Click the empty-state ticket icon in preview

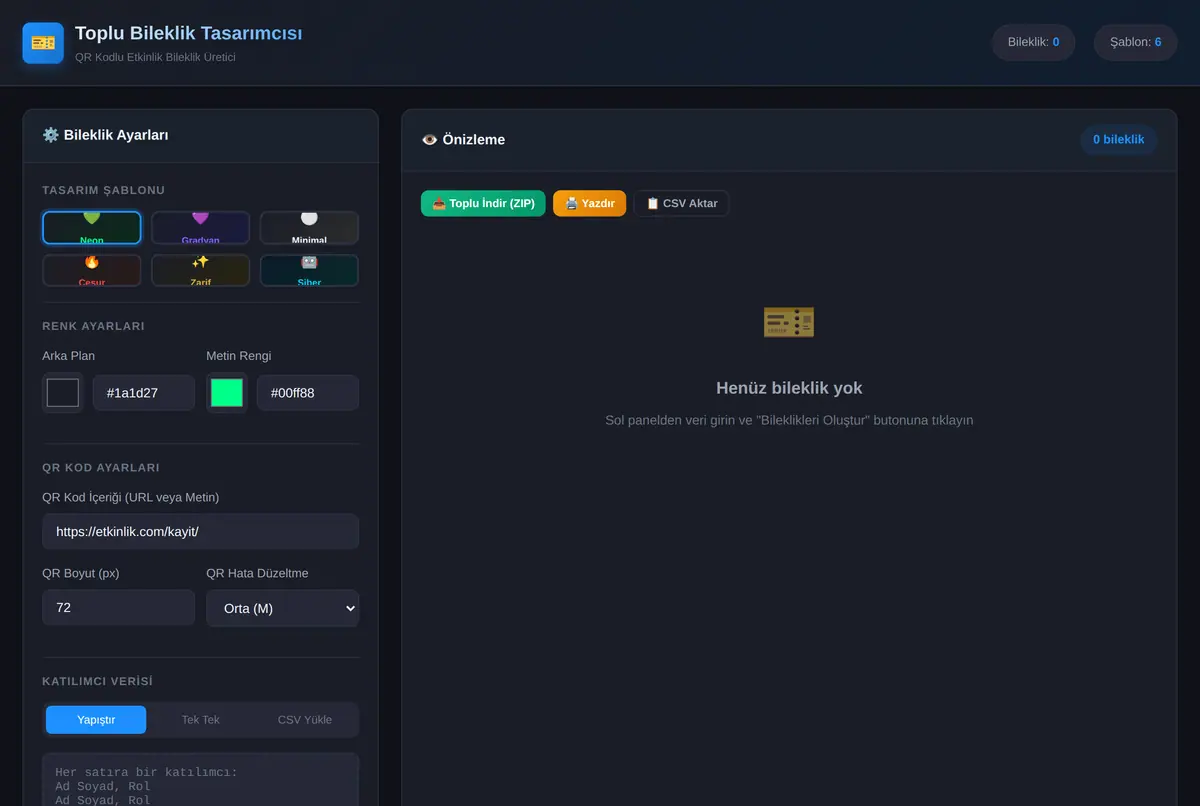coord(789,322)
